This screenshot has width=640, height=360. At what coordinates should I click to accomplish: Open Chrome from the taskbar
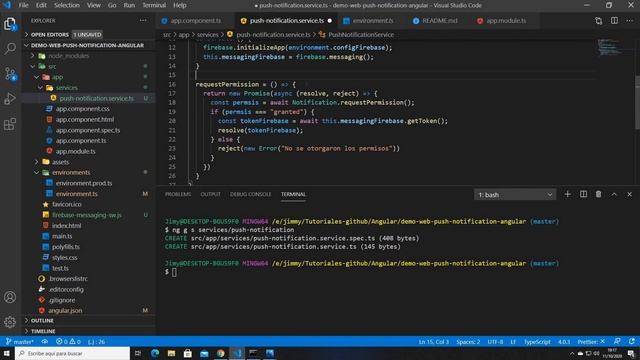coord(221,353)
